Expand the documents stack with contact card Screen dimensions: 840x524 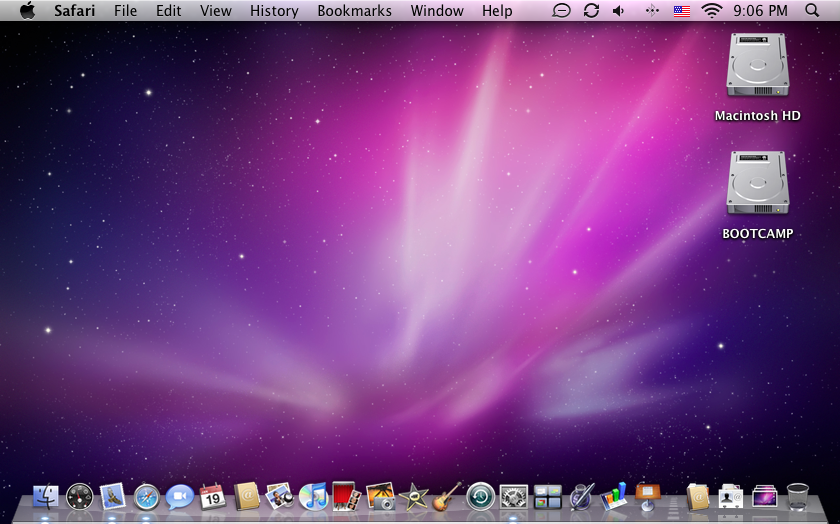pyautogui.click(x=731, y=497)
